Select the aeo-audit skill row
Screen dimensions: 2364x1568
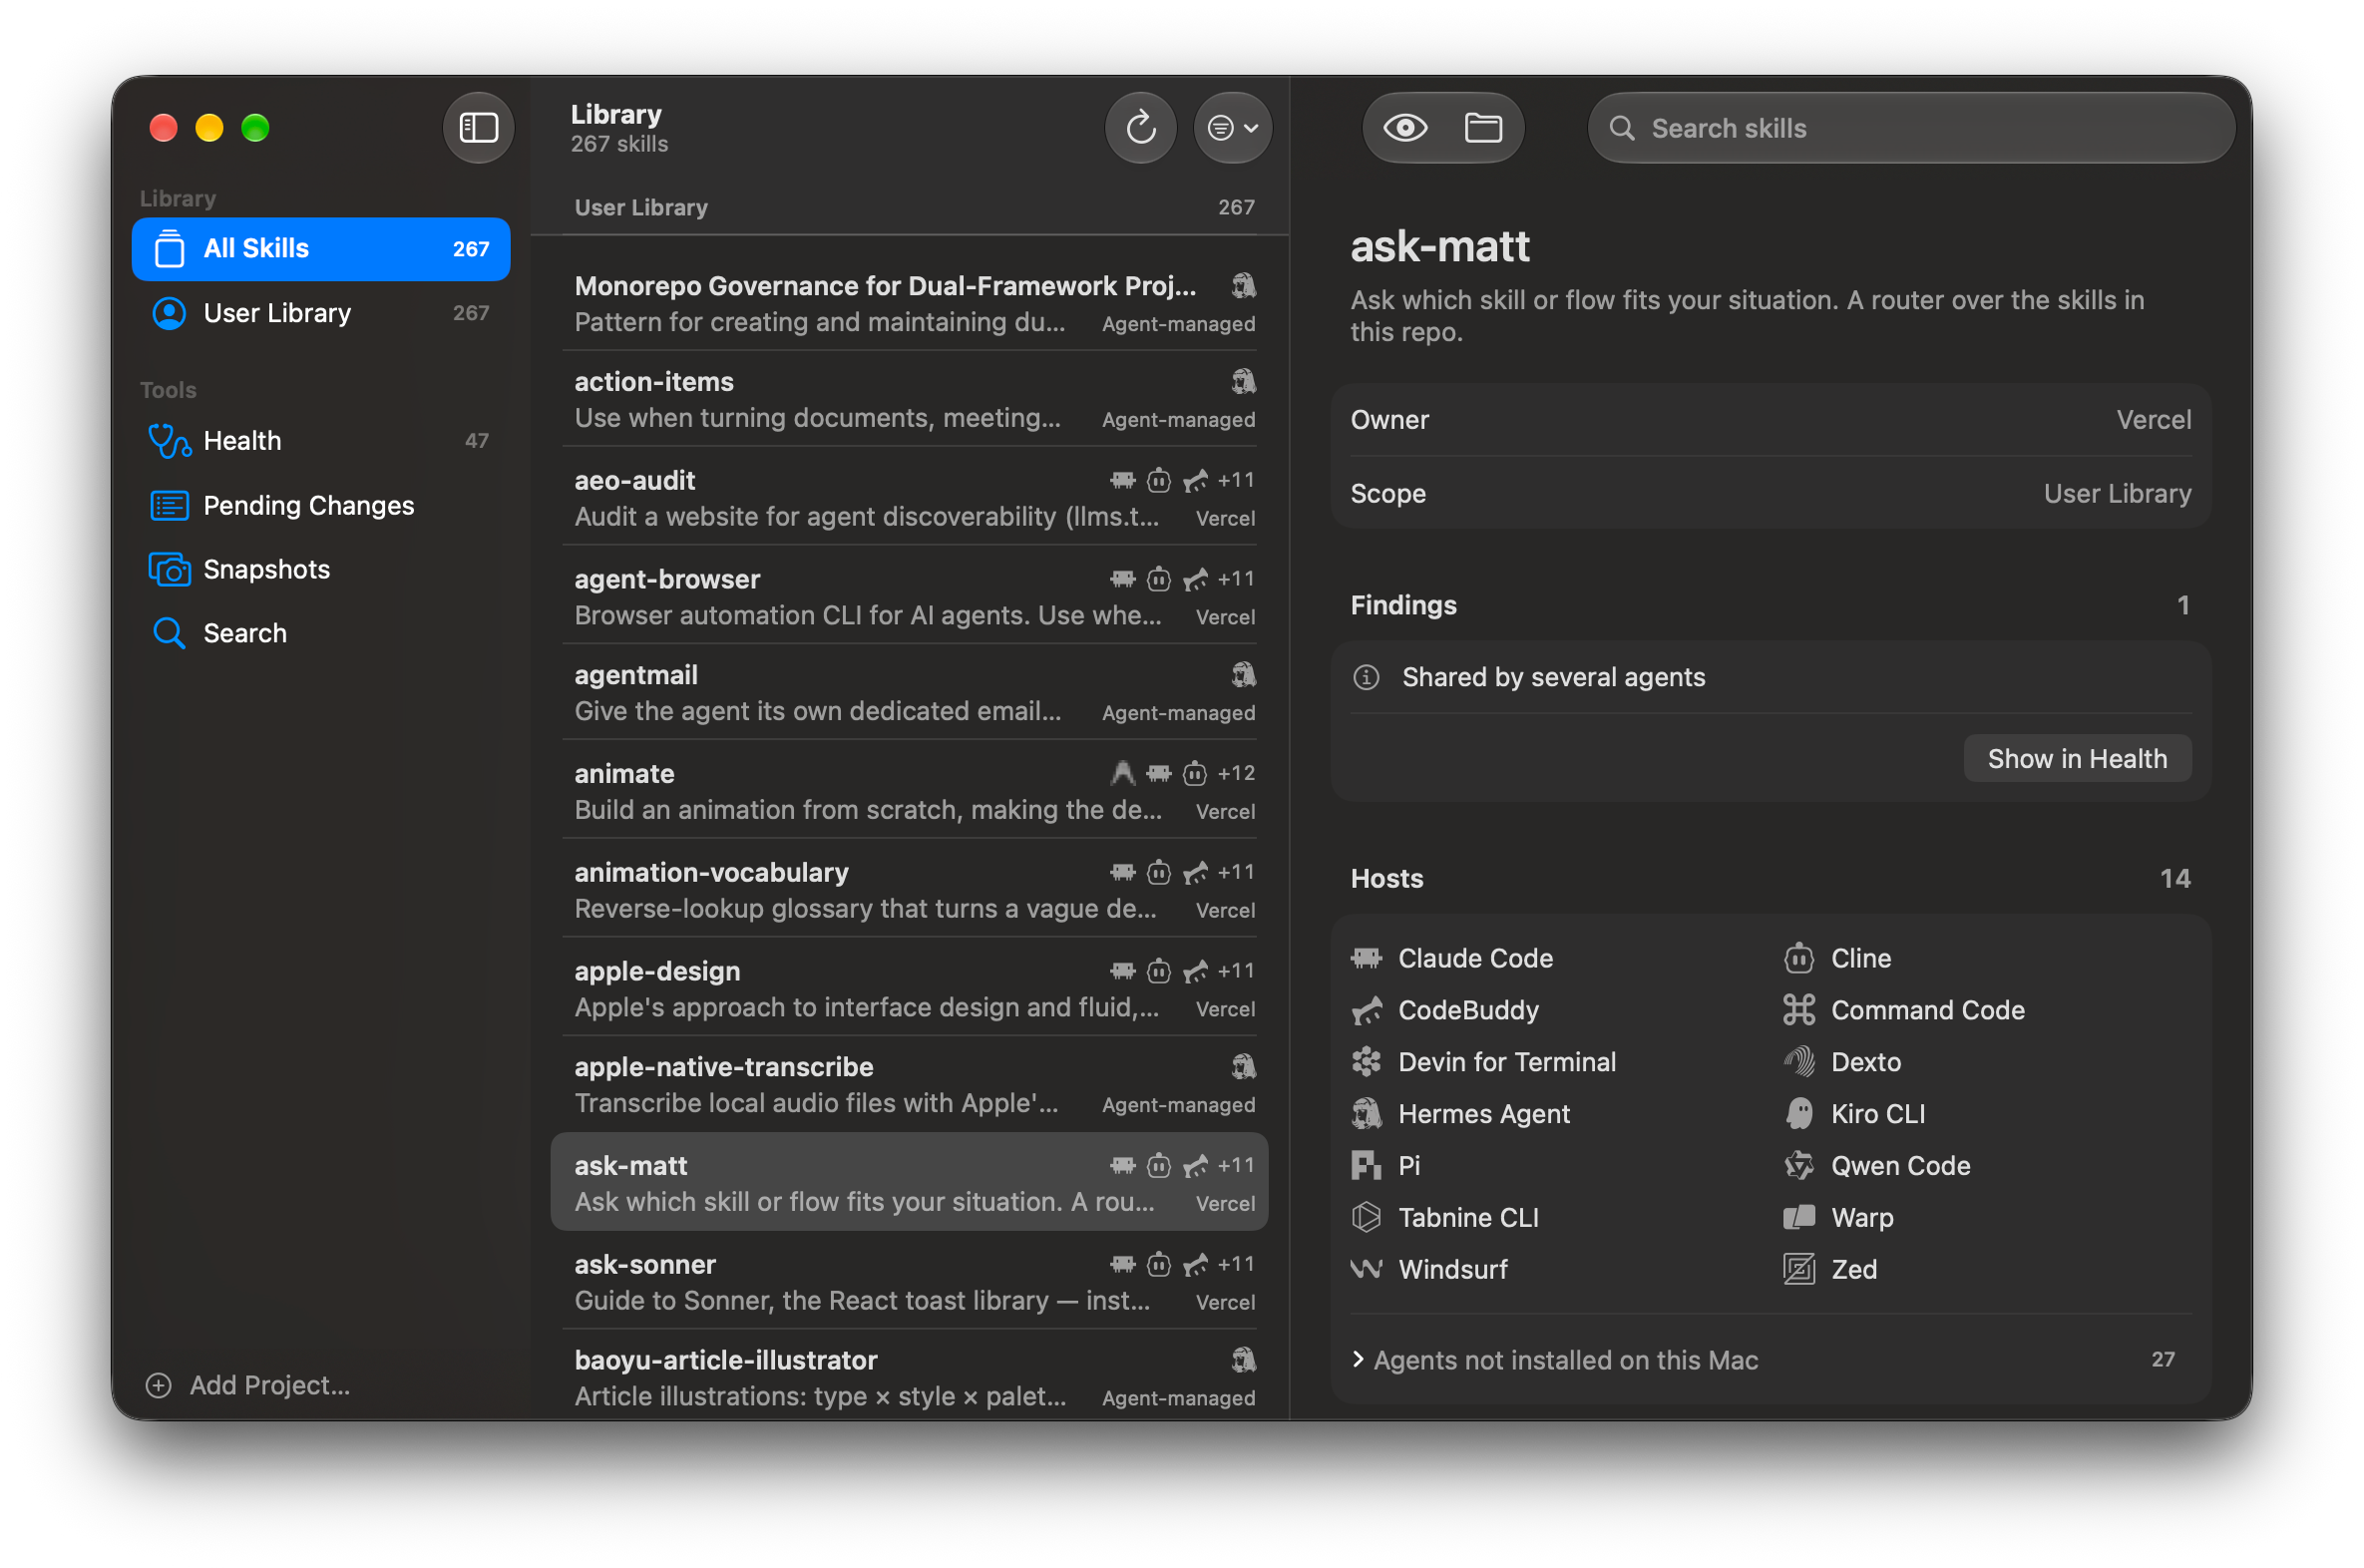pos(909,498)
